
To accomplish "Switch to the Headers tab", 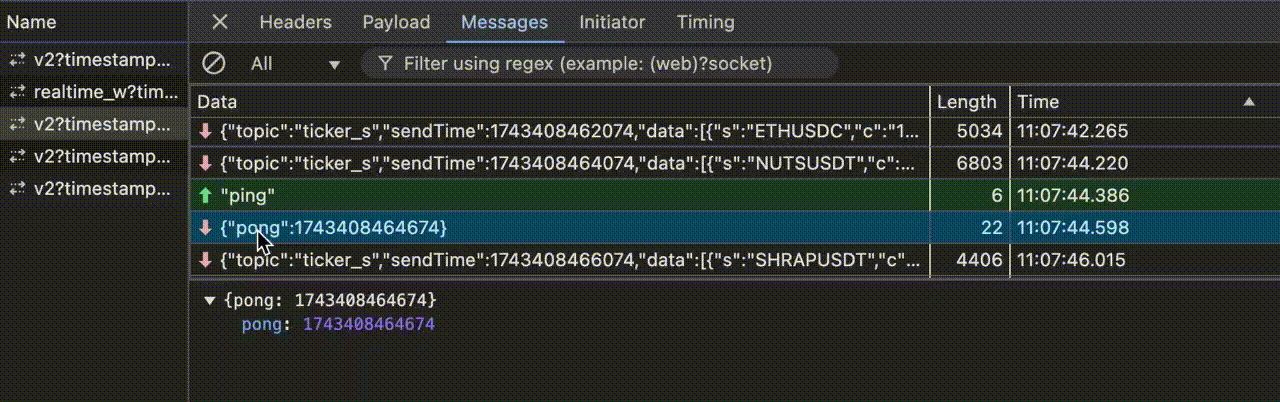I will 295,22.
